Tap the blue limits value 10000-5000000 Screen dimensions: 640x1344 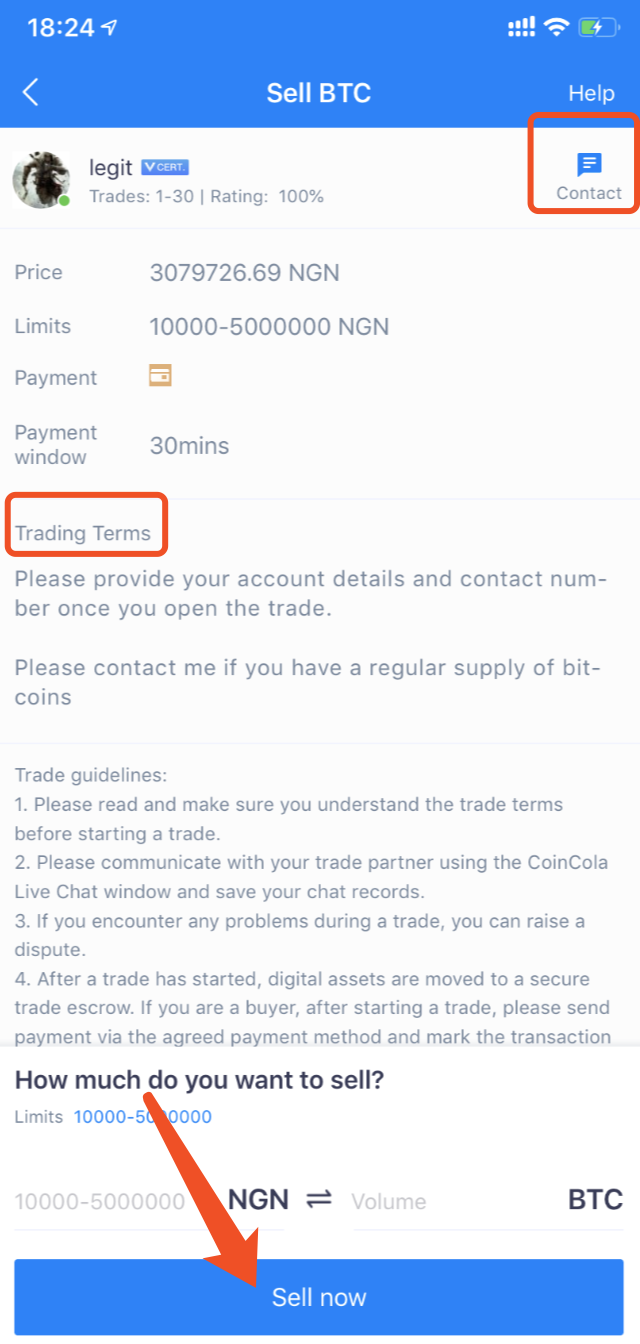(x=142, y=1117)
